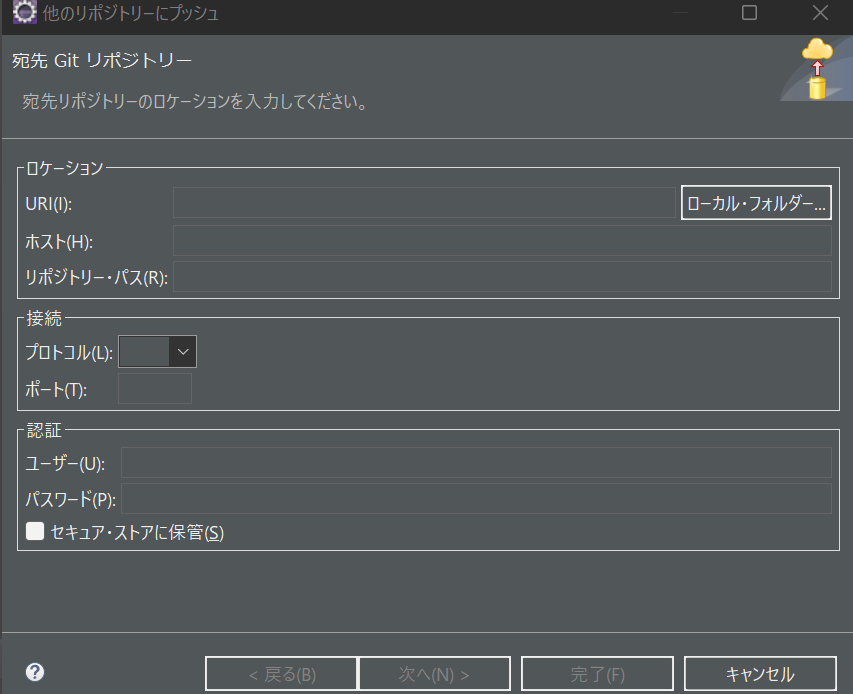The height and width of the screenshot is (694, 853).
Task: Click the push-to-cloud wizard banner icon
Action: click(815, 68)
